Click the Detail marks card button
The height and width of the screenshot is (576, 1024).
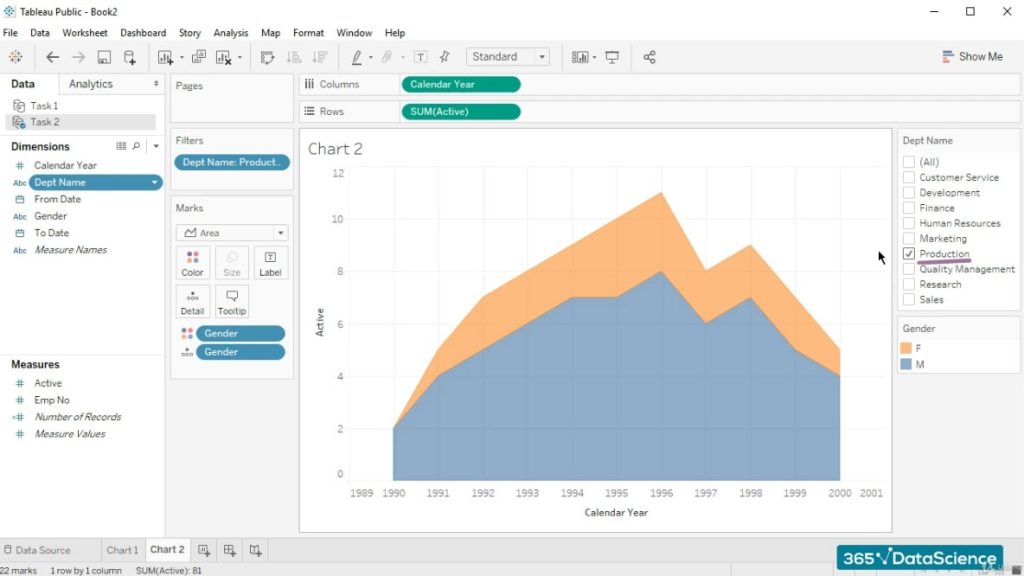pyautogui.click(x=192, y=302)
